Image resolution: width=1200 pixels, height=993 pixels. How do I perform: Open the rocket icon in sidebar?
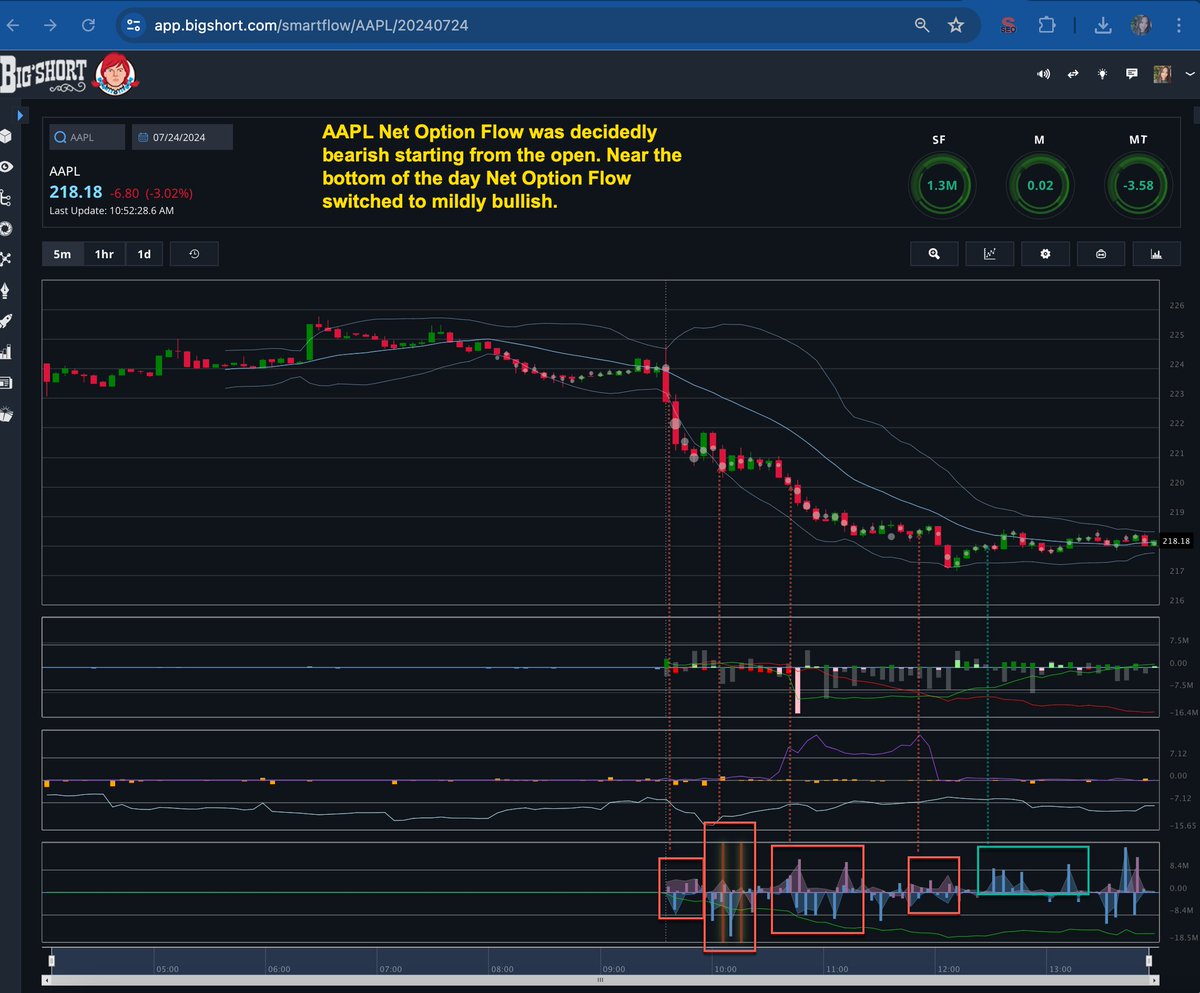coord(5,321)
